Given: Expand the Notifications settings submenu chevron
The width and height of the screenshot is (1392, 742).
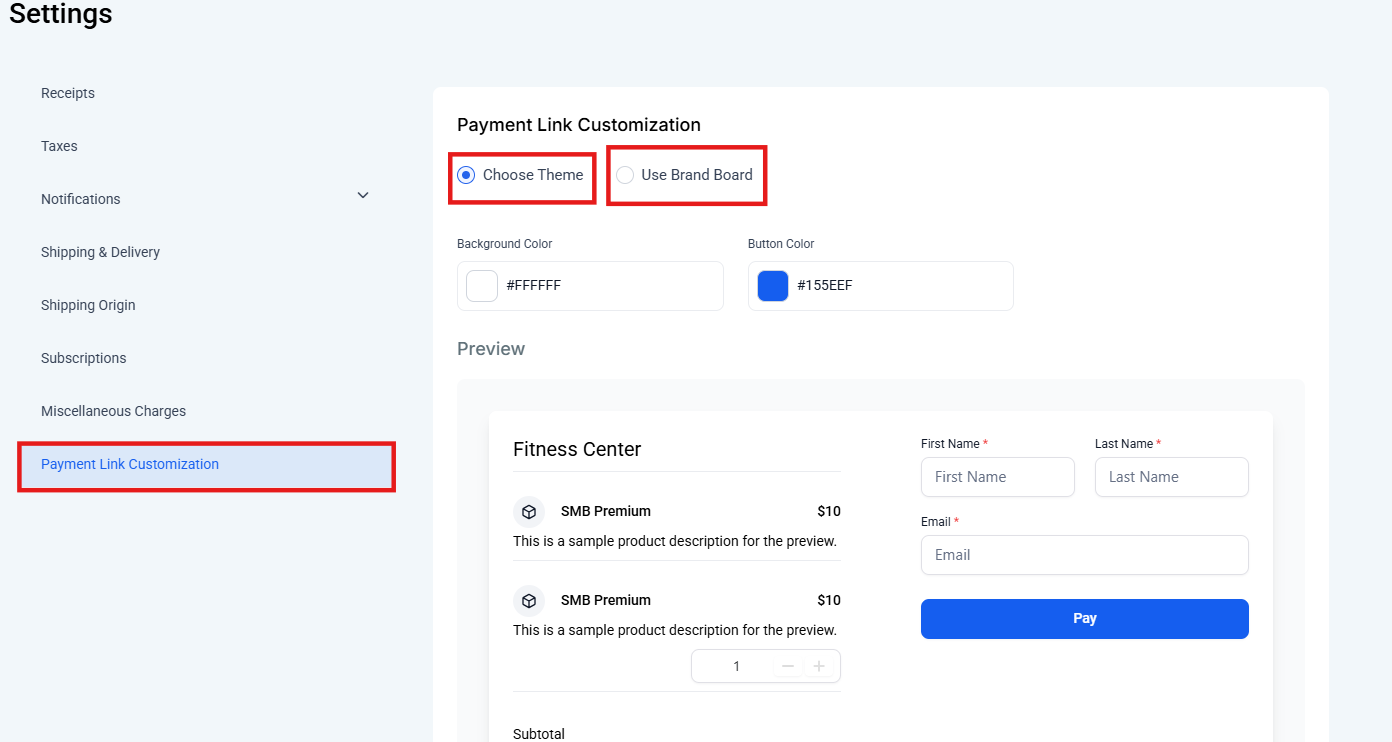Looking at the screenshot, I should point(363,195).
